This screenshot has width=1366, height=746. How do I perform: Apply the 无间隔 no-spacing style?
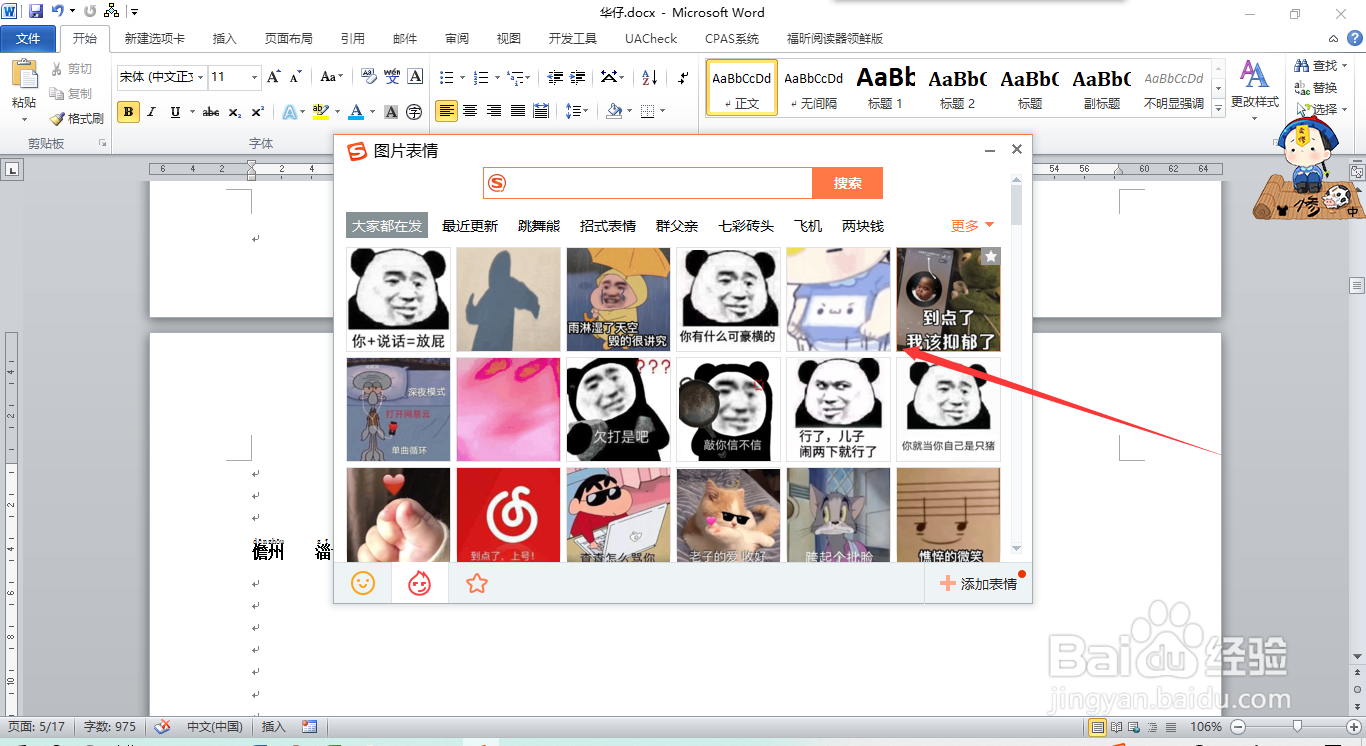pos(814,87)
